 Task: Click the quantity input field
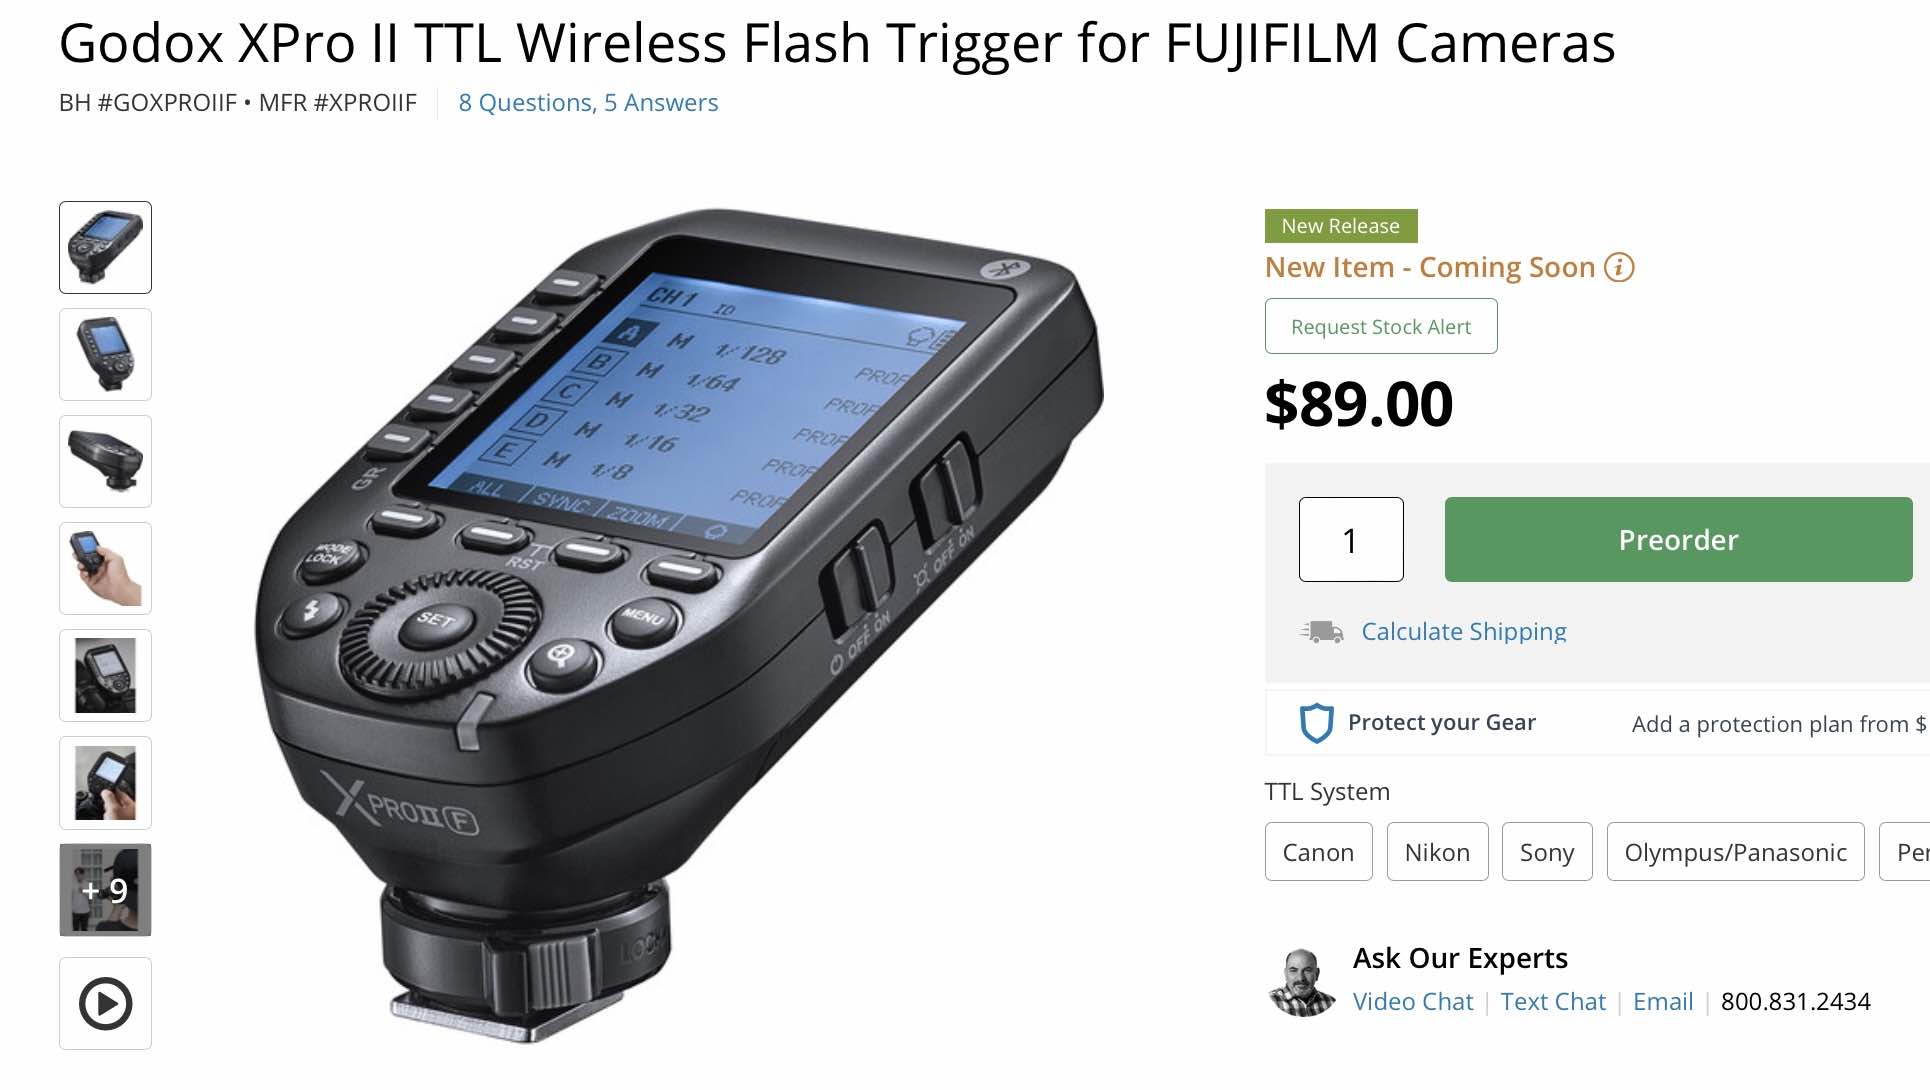[1350, 540]
